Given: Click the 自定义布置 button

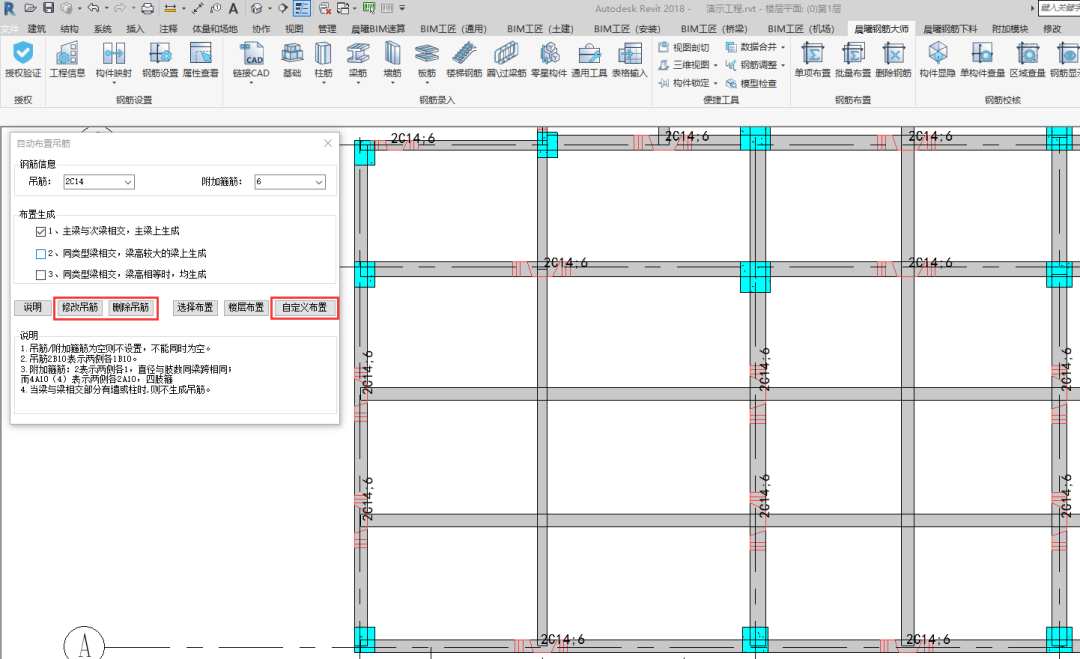Looking at the screenshot, I should point(304,307).
